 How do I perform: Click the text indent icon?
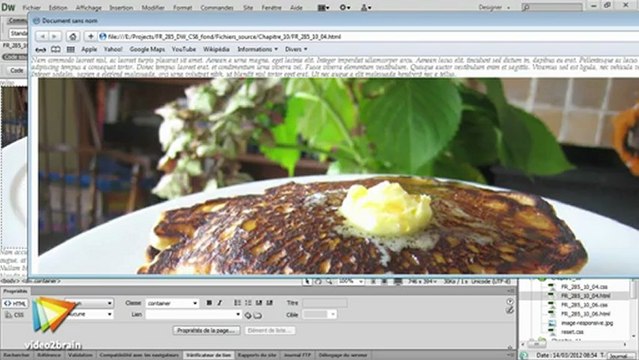point(269,303)
